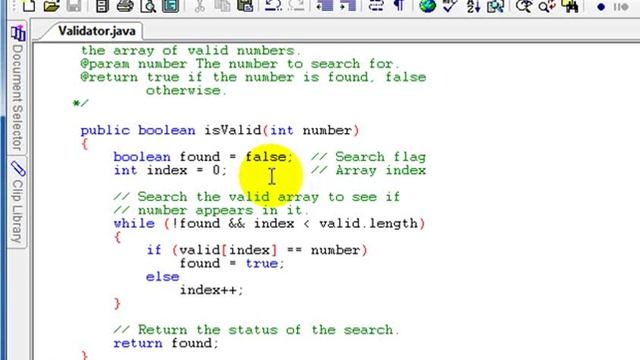640x360 pixels.
Task: Click the Find in Files binoculars icon
Action: tap(570, 6)
